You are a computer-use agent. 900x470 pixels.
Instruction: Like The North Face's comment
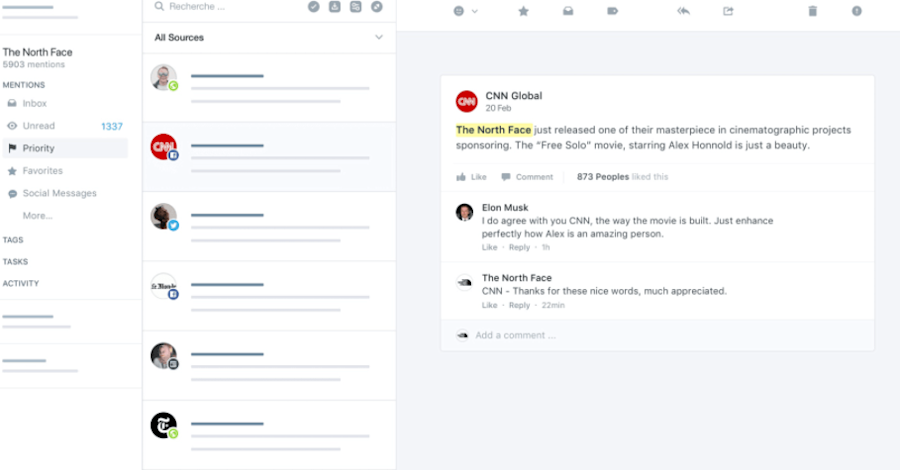[490, 305]
